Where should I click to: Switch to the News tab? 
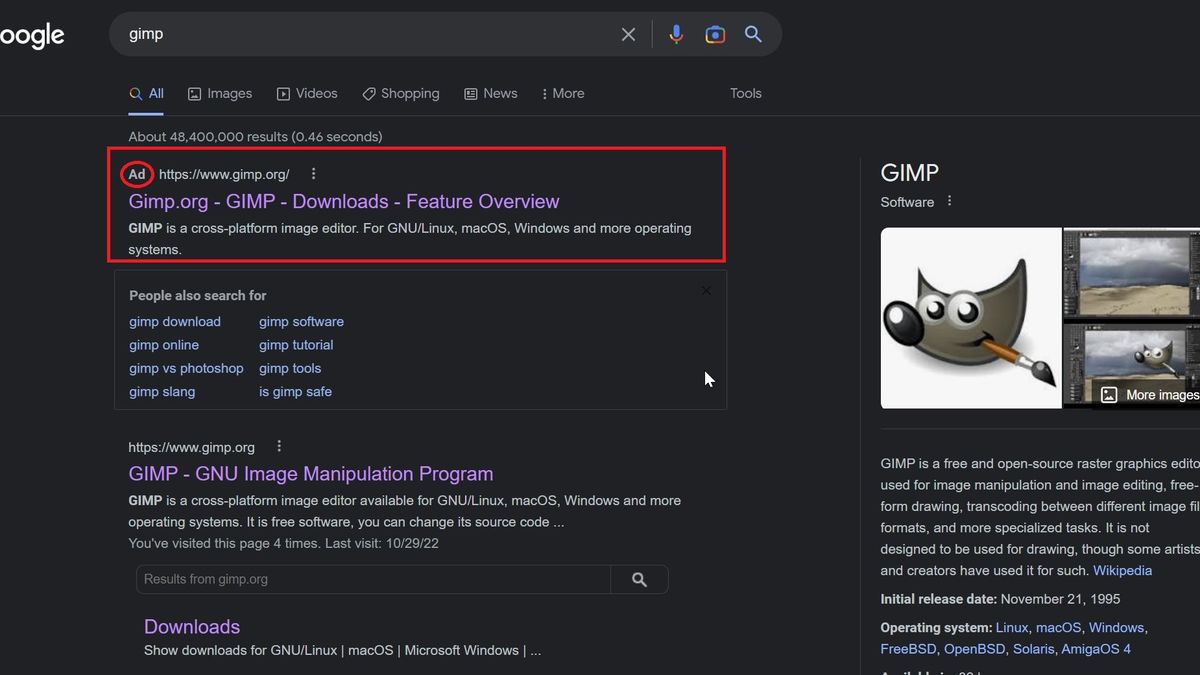tap(491, 93)
